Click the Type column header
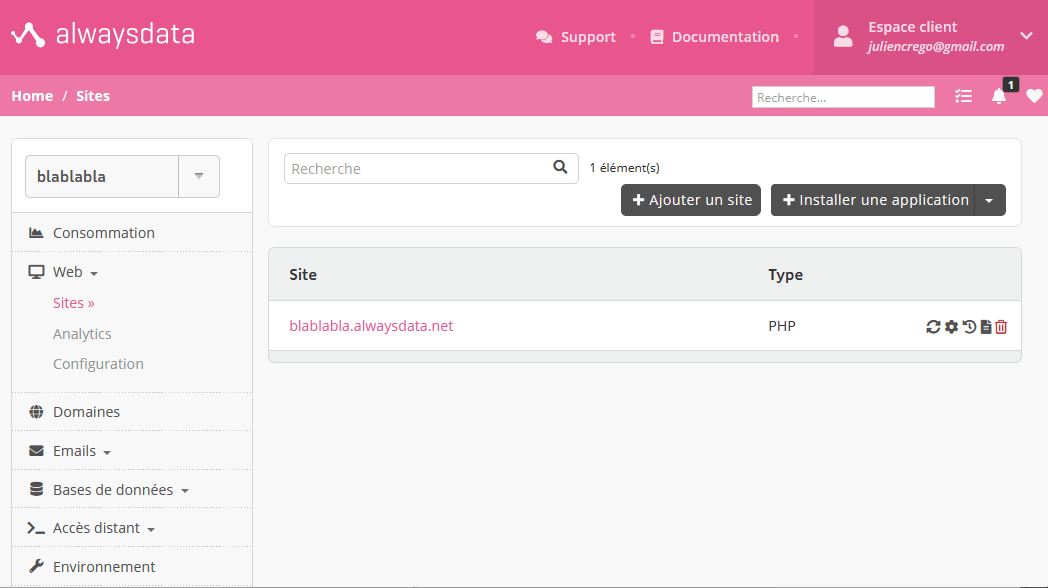Image resolution: width=1048 pixels, height=588 pixels. pyautogui.click(x=785, y=275)
